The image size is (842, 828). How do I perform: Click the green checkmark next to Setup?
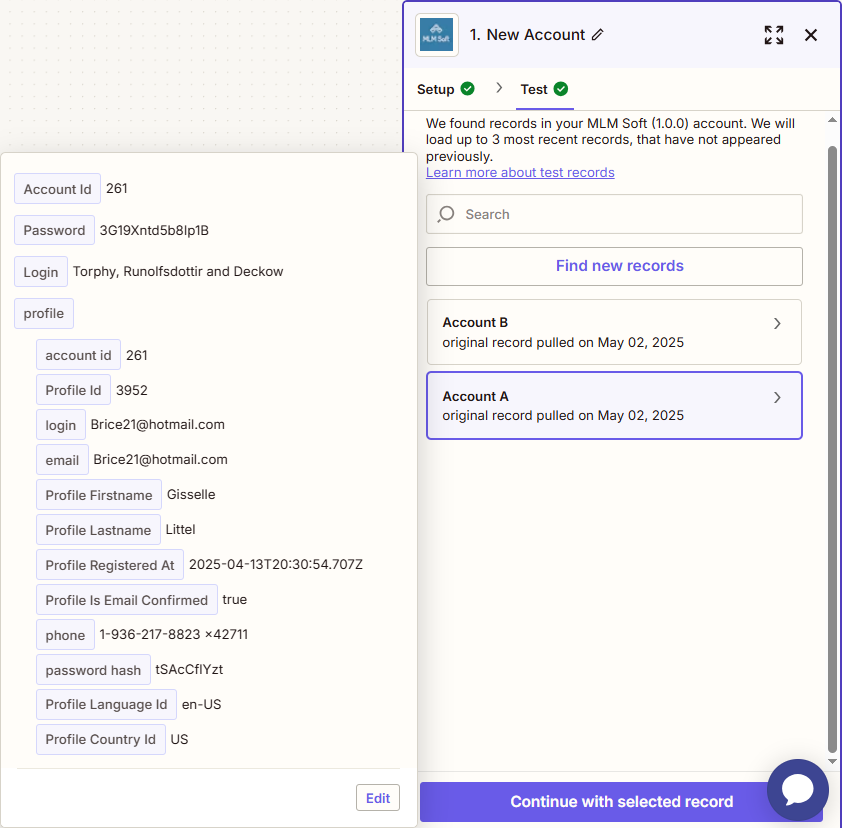pyautogui.click(x=468, y=89)
